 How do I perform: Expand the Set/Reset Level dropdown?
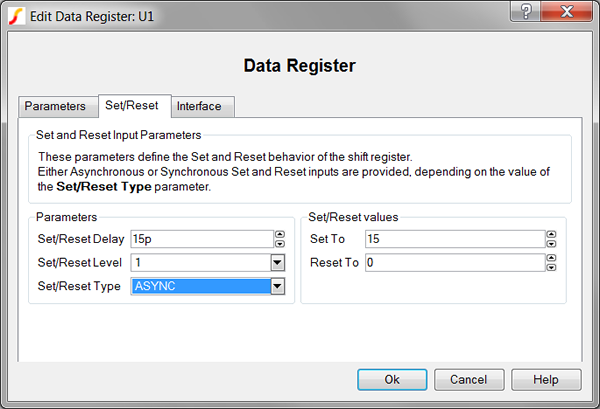point(278,262)
